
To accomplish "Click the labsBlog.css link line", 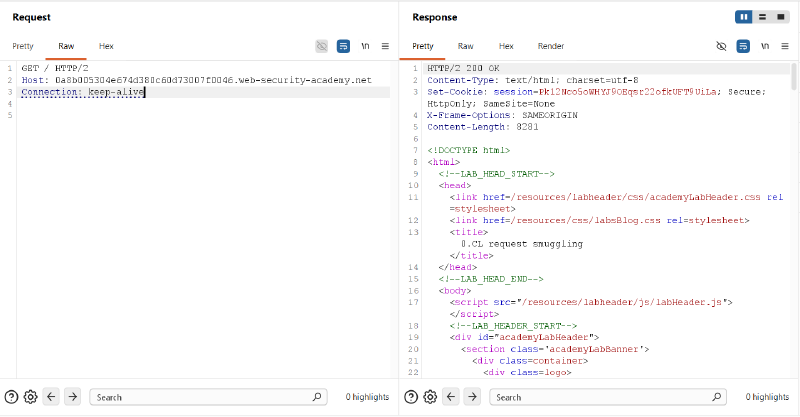I will pos(599,220).
